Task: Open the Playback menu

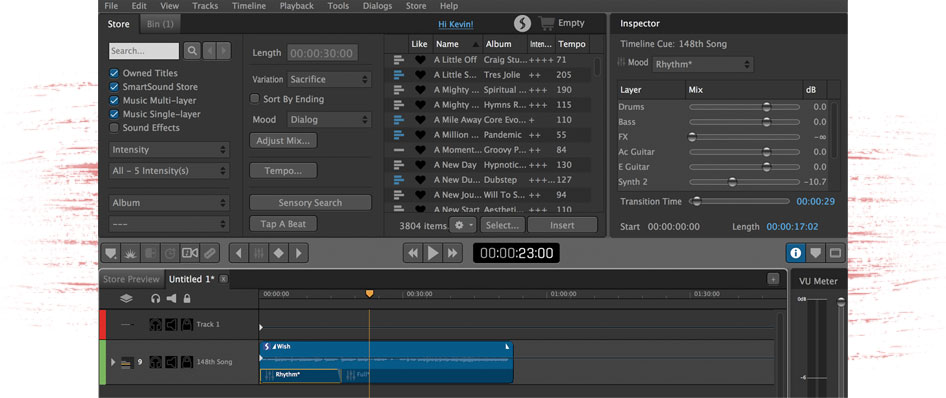Action: click(296, 6)
